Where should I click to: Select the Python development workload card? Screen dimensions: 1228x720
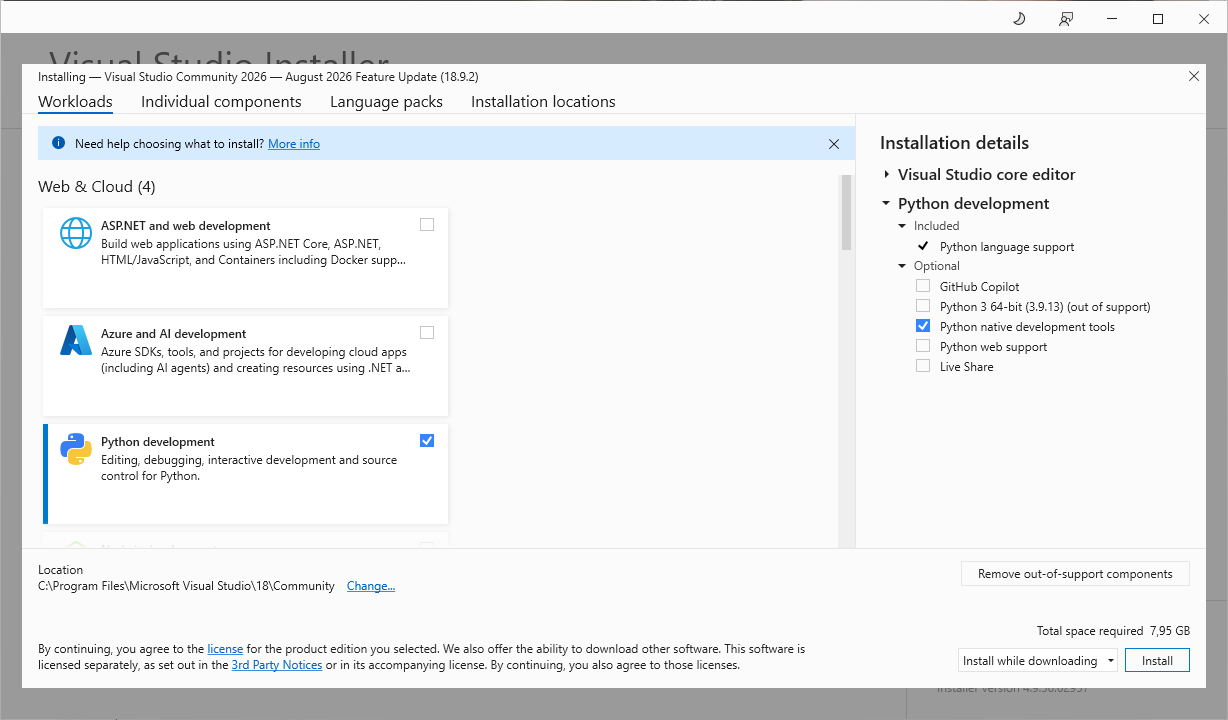246,474
